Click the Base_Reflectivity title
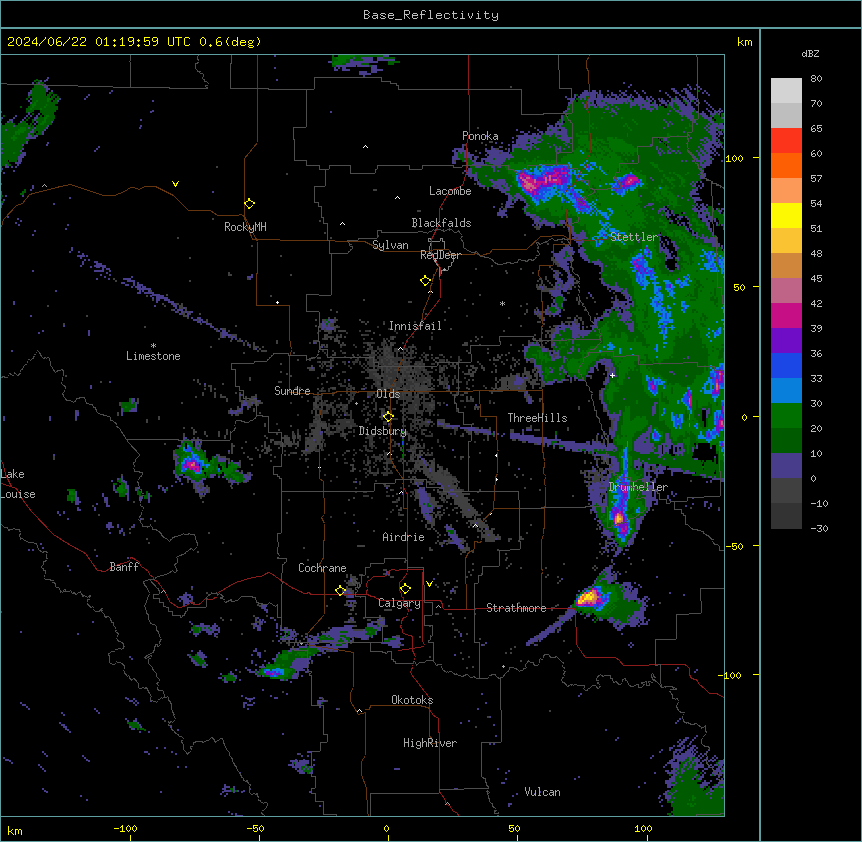This screenshot has height=842, width=862. coord(431,15)
